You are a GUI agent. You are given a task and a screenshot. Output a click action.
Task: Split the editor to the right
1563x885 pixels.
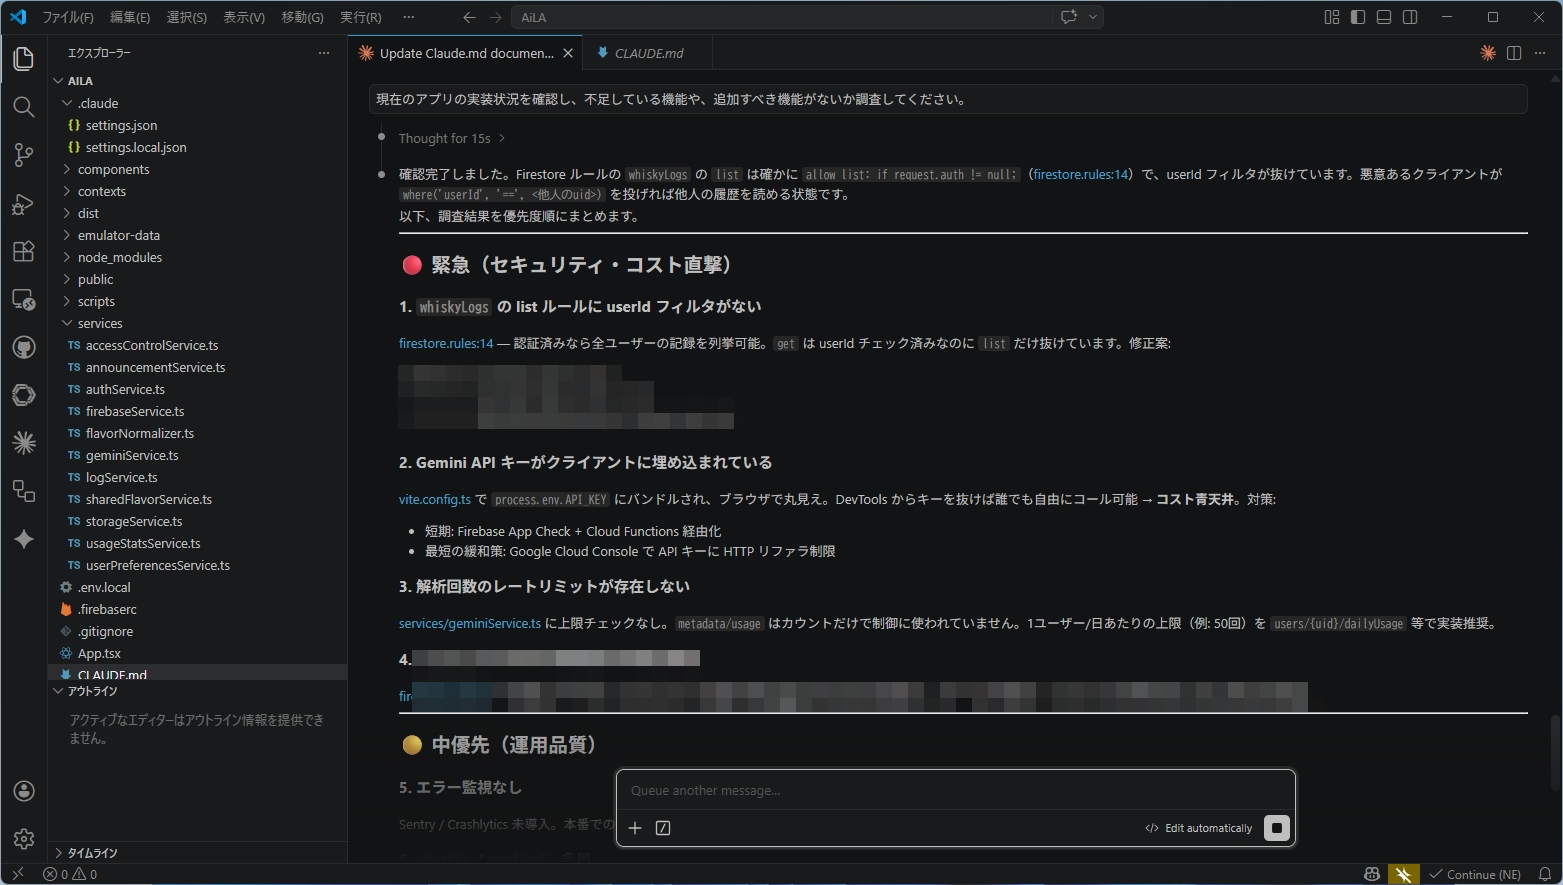click(1514, 53)
